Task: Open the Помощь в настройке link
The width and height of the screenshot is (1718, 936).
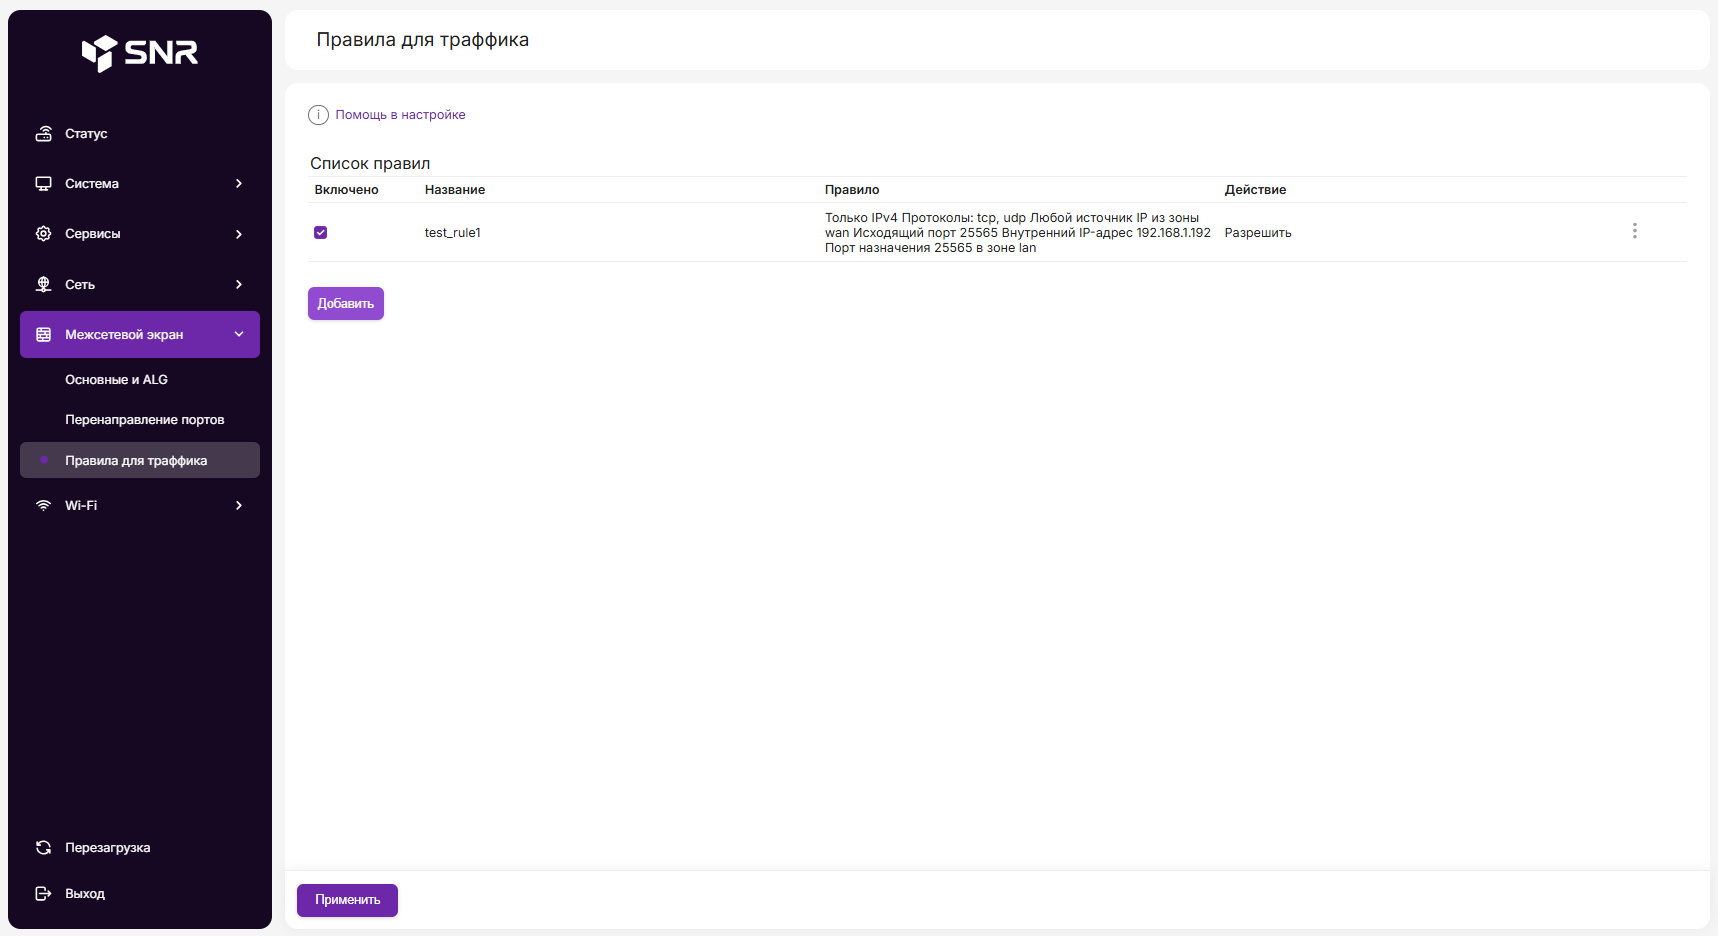Action: click(400, 115)
